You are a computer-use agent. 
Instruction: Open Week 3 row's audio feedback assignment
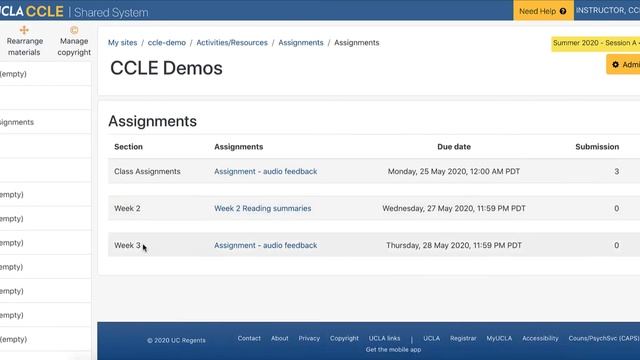click(x=266, y=245)
